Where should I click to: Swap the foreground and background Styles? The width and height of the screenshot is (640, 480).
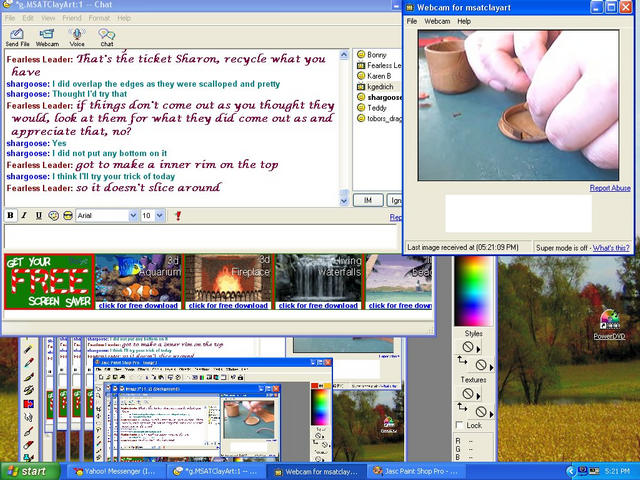(x=462, y=360)
